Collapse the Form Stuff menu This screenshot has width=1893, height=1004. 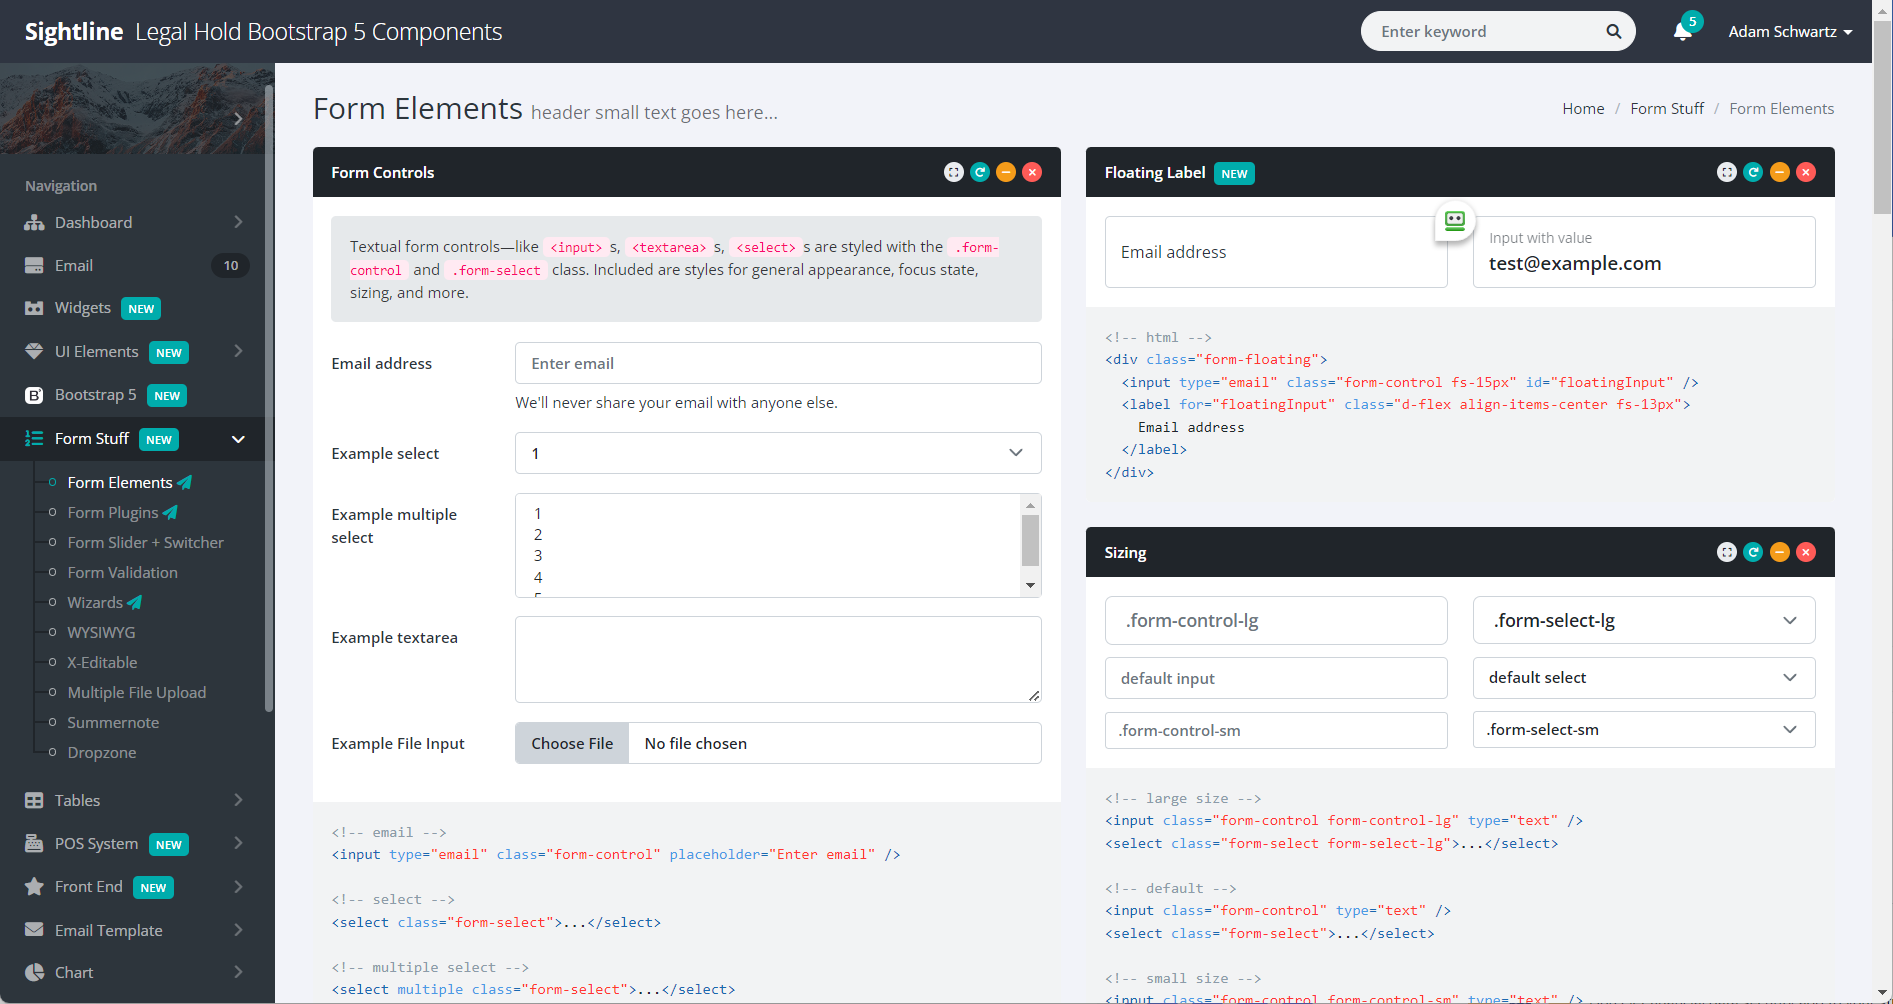point(238,439)
